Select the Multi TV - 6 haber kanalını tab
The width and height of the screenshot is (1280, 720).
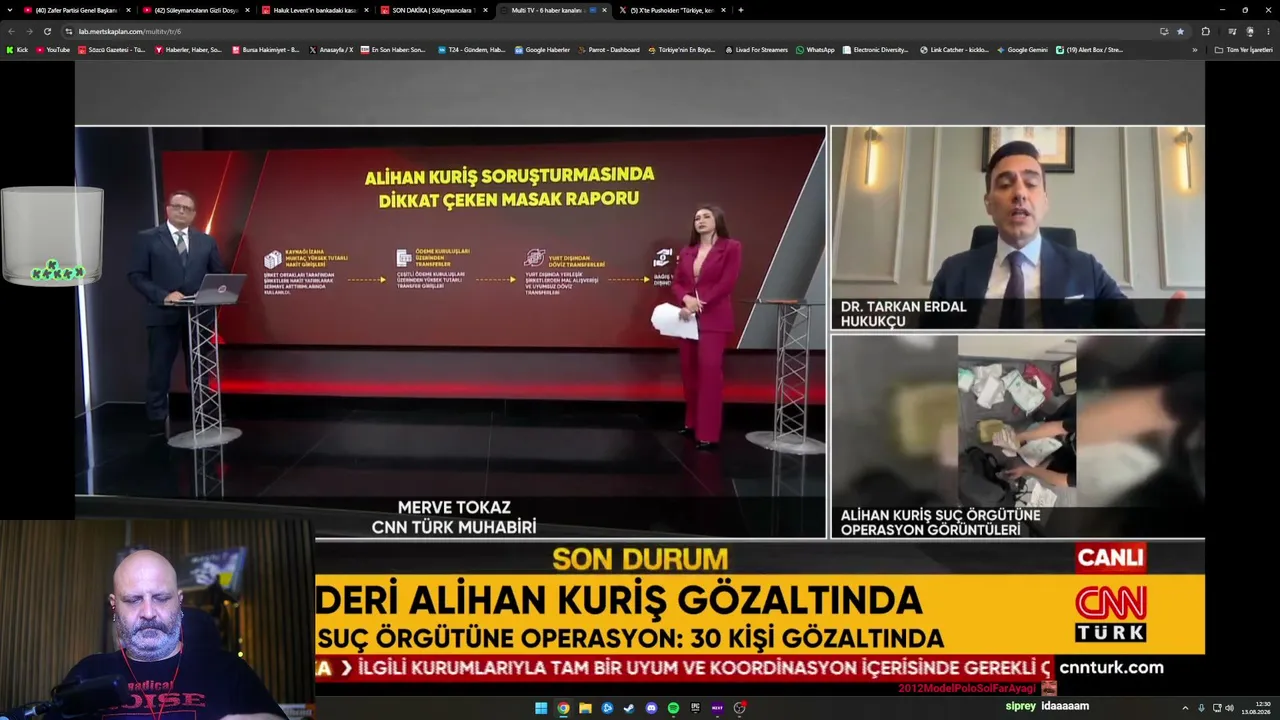point(552,10)
